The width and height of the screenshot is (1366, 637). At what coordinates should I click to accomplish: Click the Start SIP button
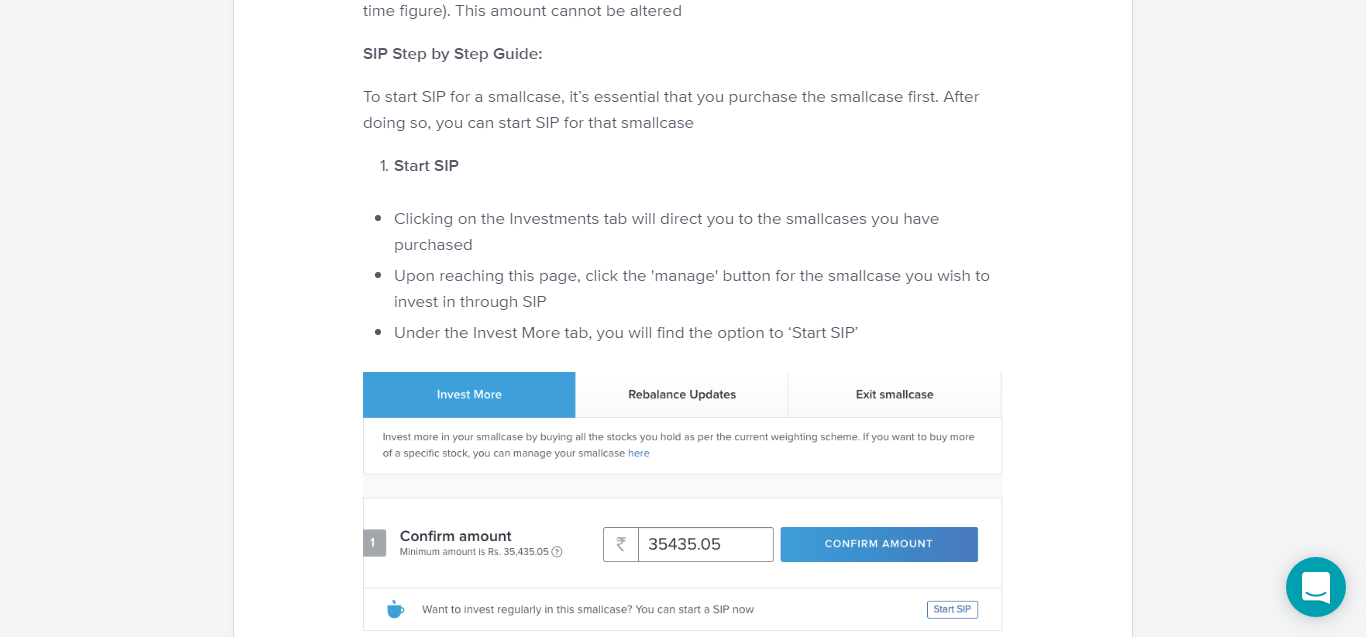952,609
